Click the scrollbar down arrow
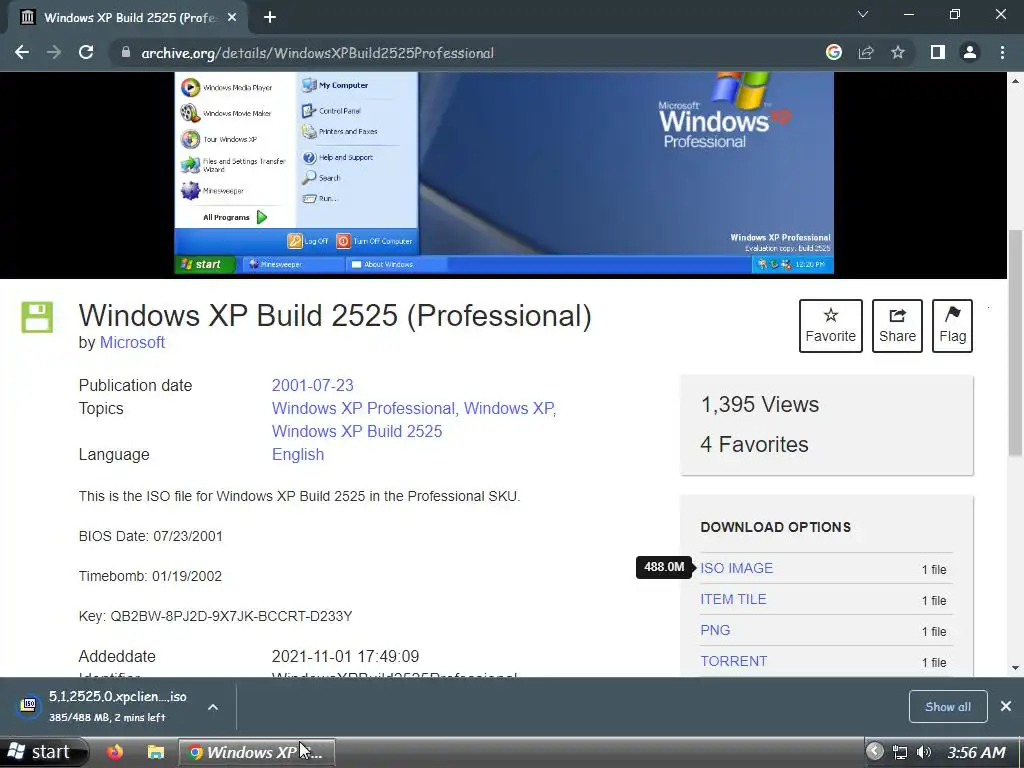This screenshot has width=1024, height=768. click(1015, 667)
